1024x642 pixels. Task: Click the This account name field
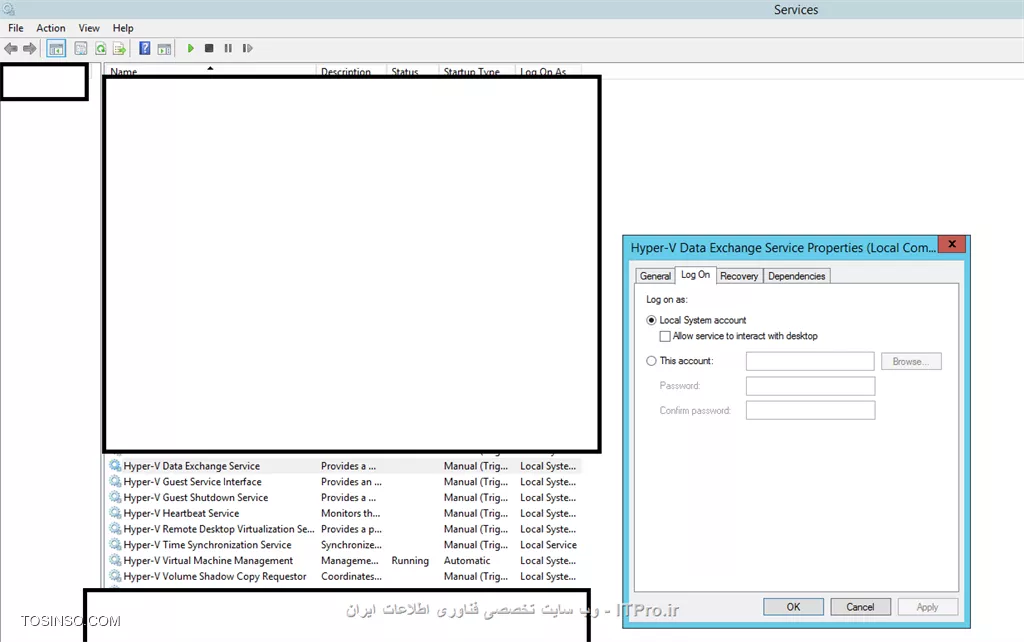(810, 361)
